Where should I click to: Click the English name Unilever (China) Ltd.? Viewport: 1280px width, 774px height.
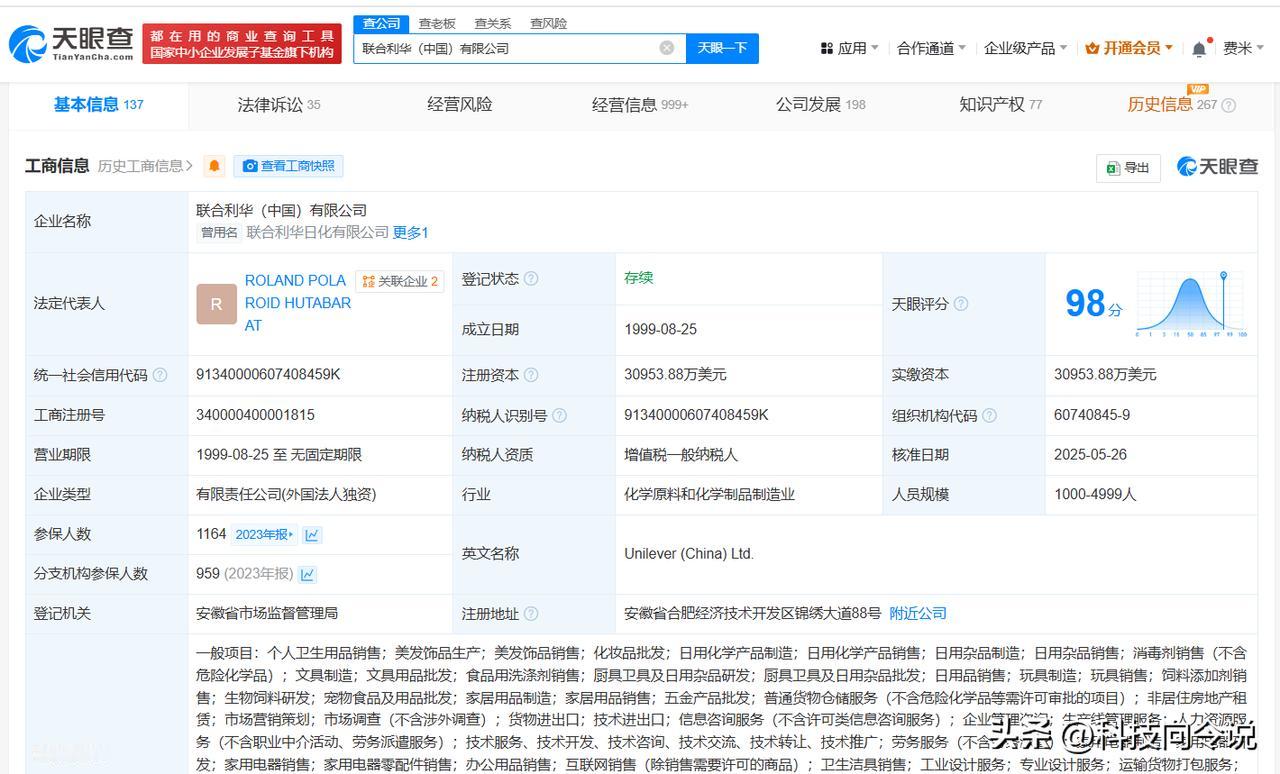[689, 554]
